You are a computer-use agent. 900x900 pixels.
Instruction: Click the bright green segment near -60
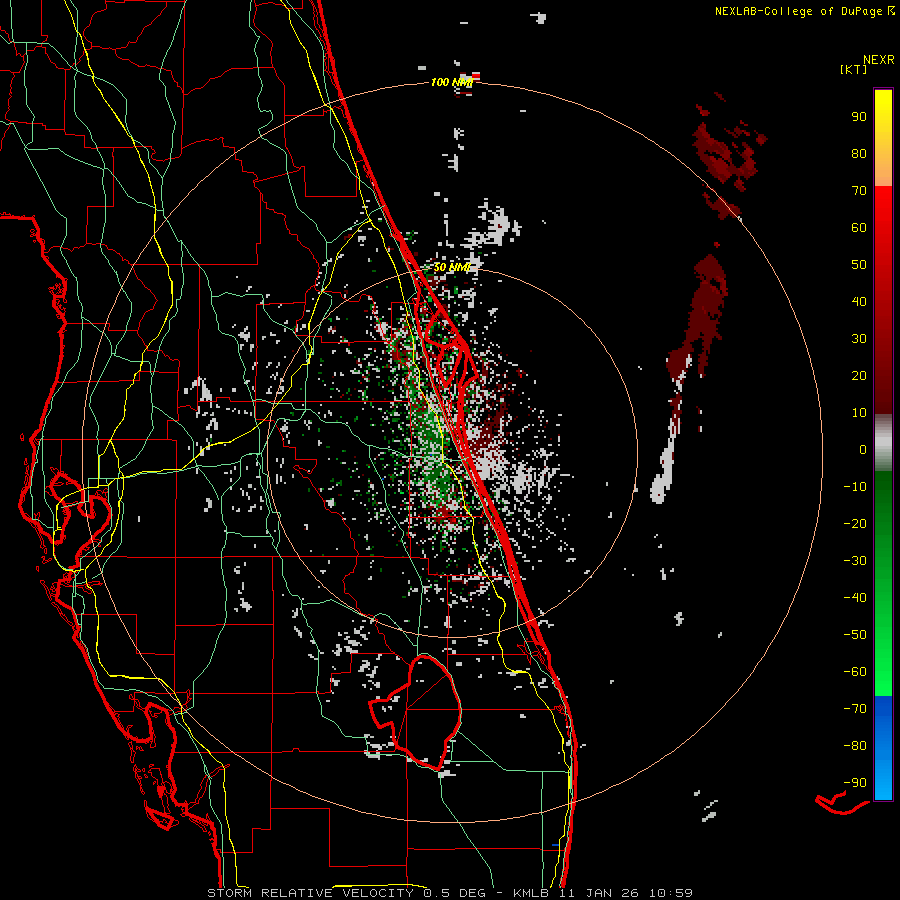click(x=883, y=672)
